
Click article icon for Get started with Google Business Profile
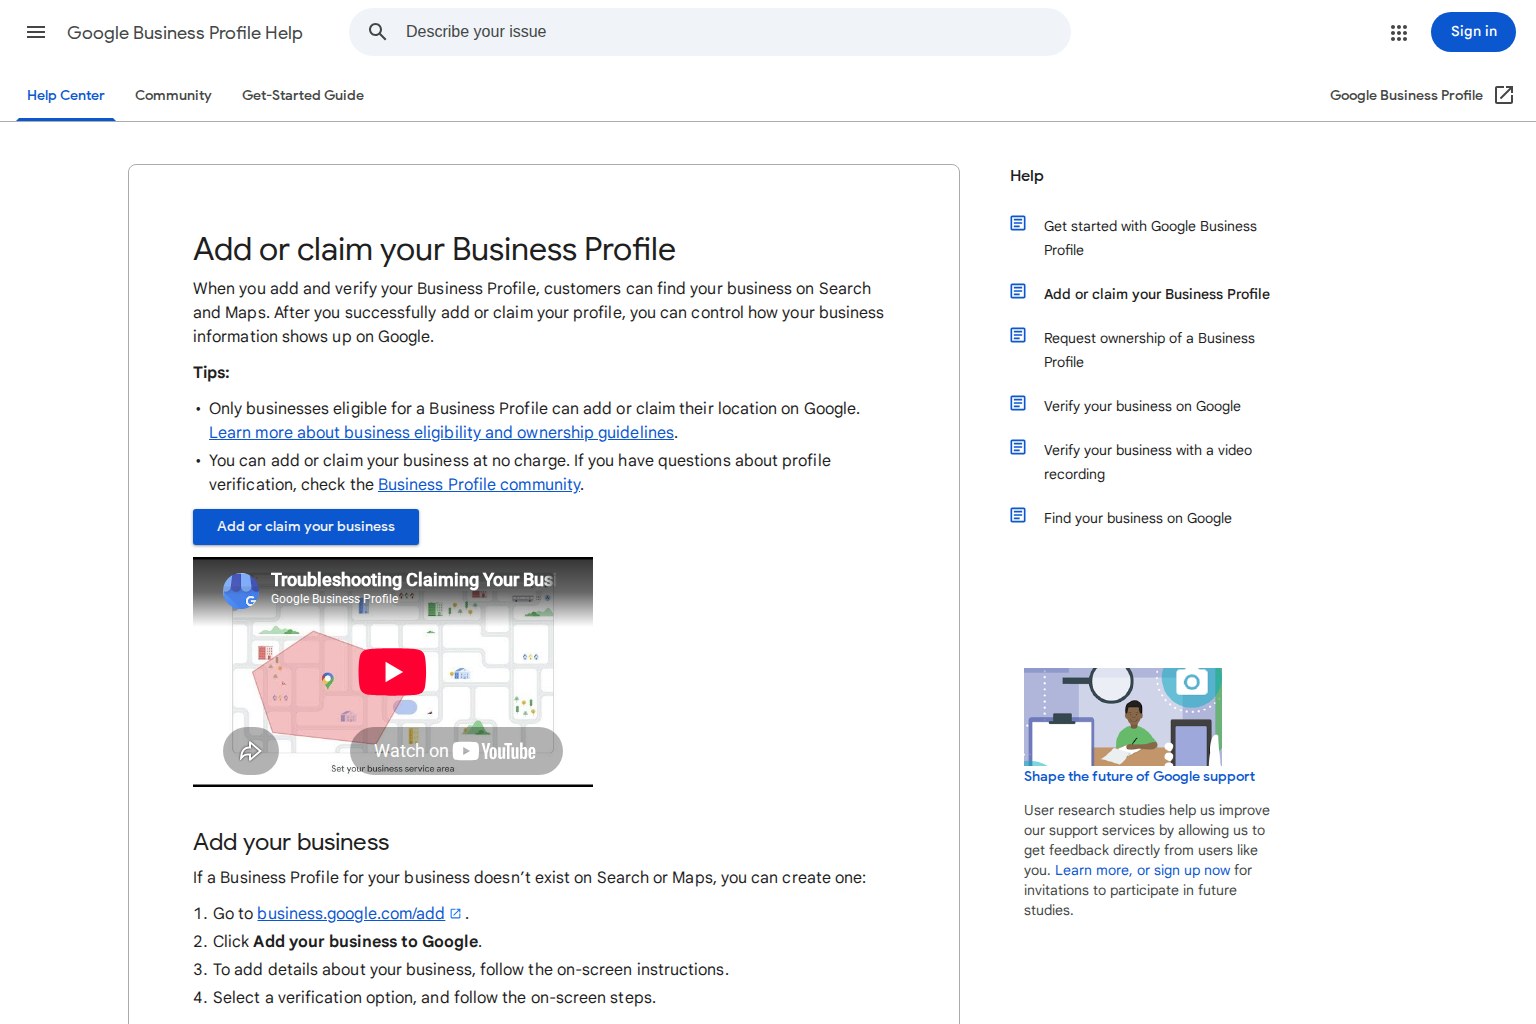pyautogui.click(x=1018, y=223)
